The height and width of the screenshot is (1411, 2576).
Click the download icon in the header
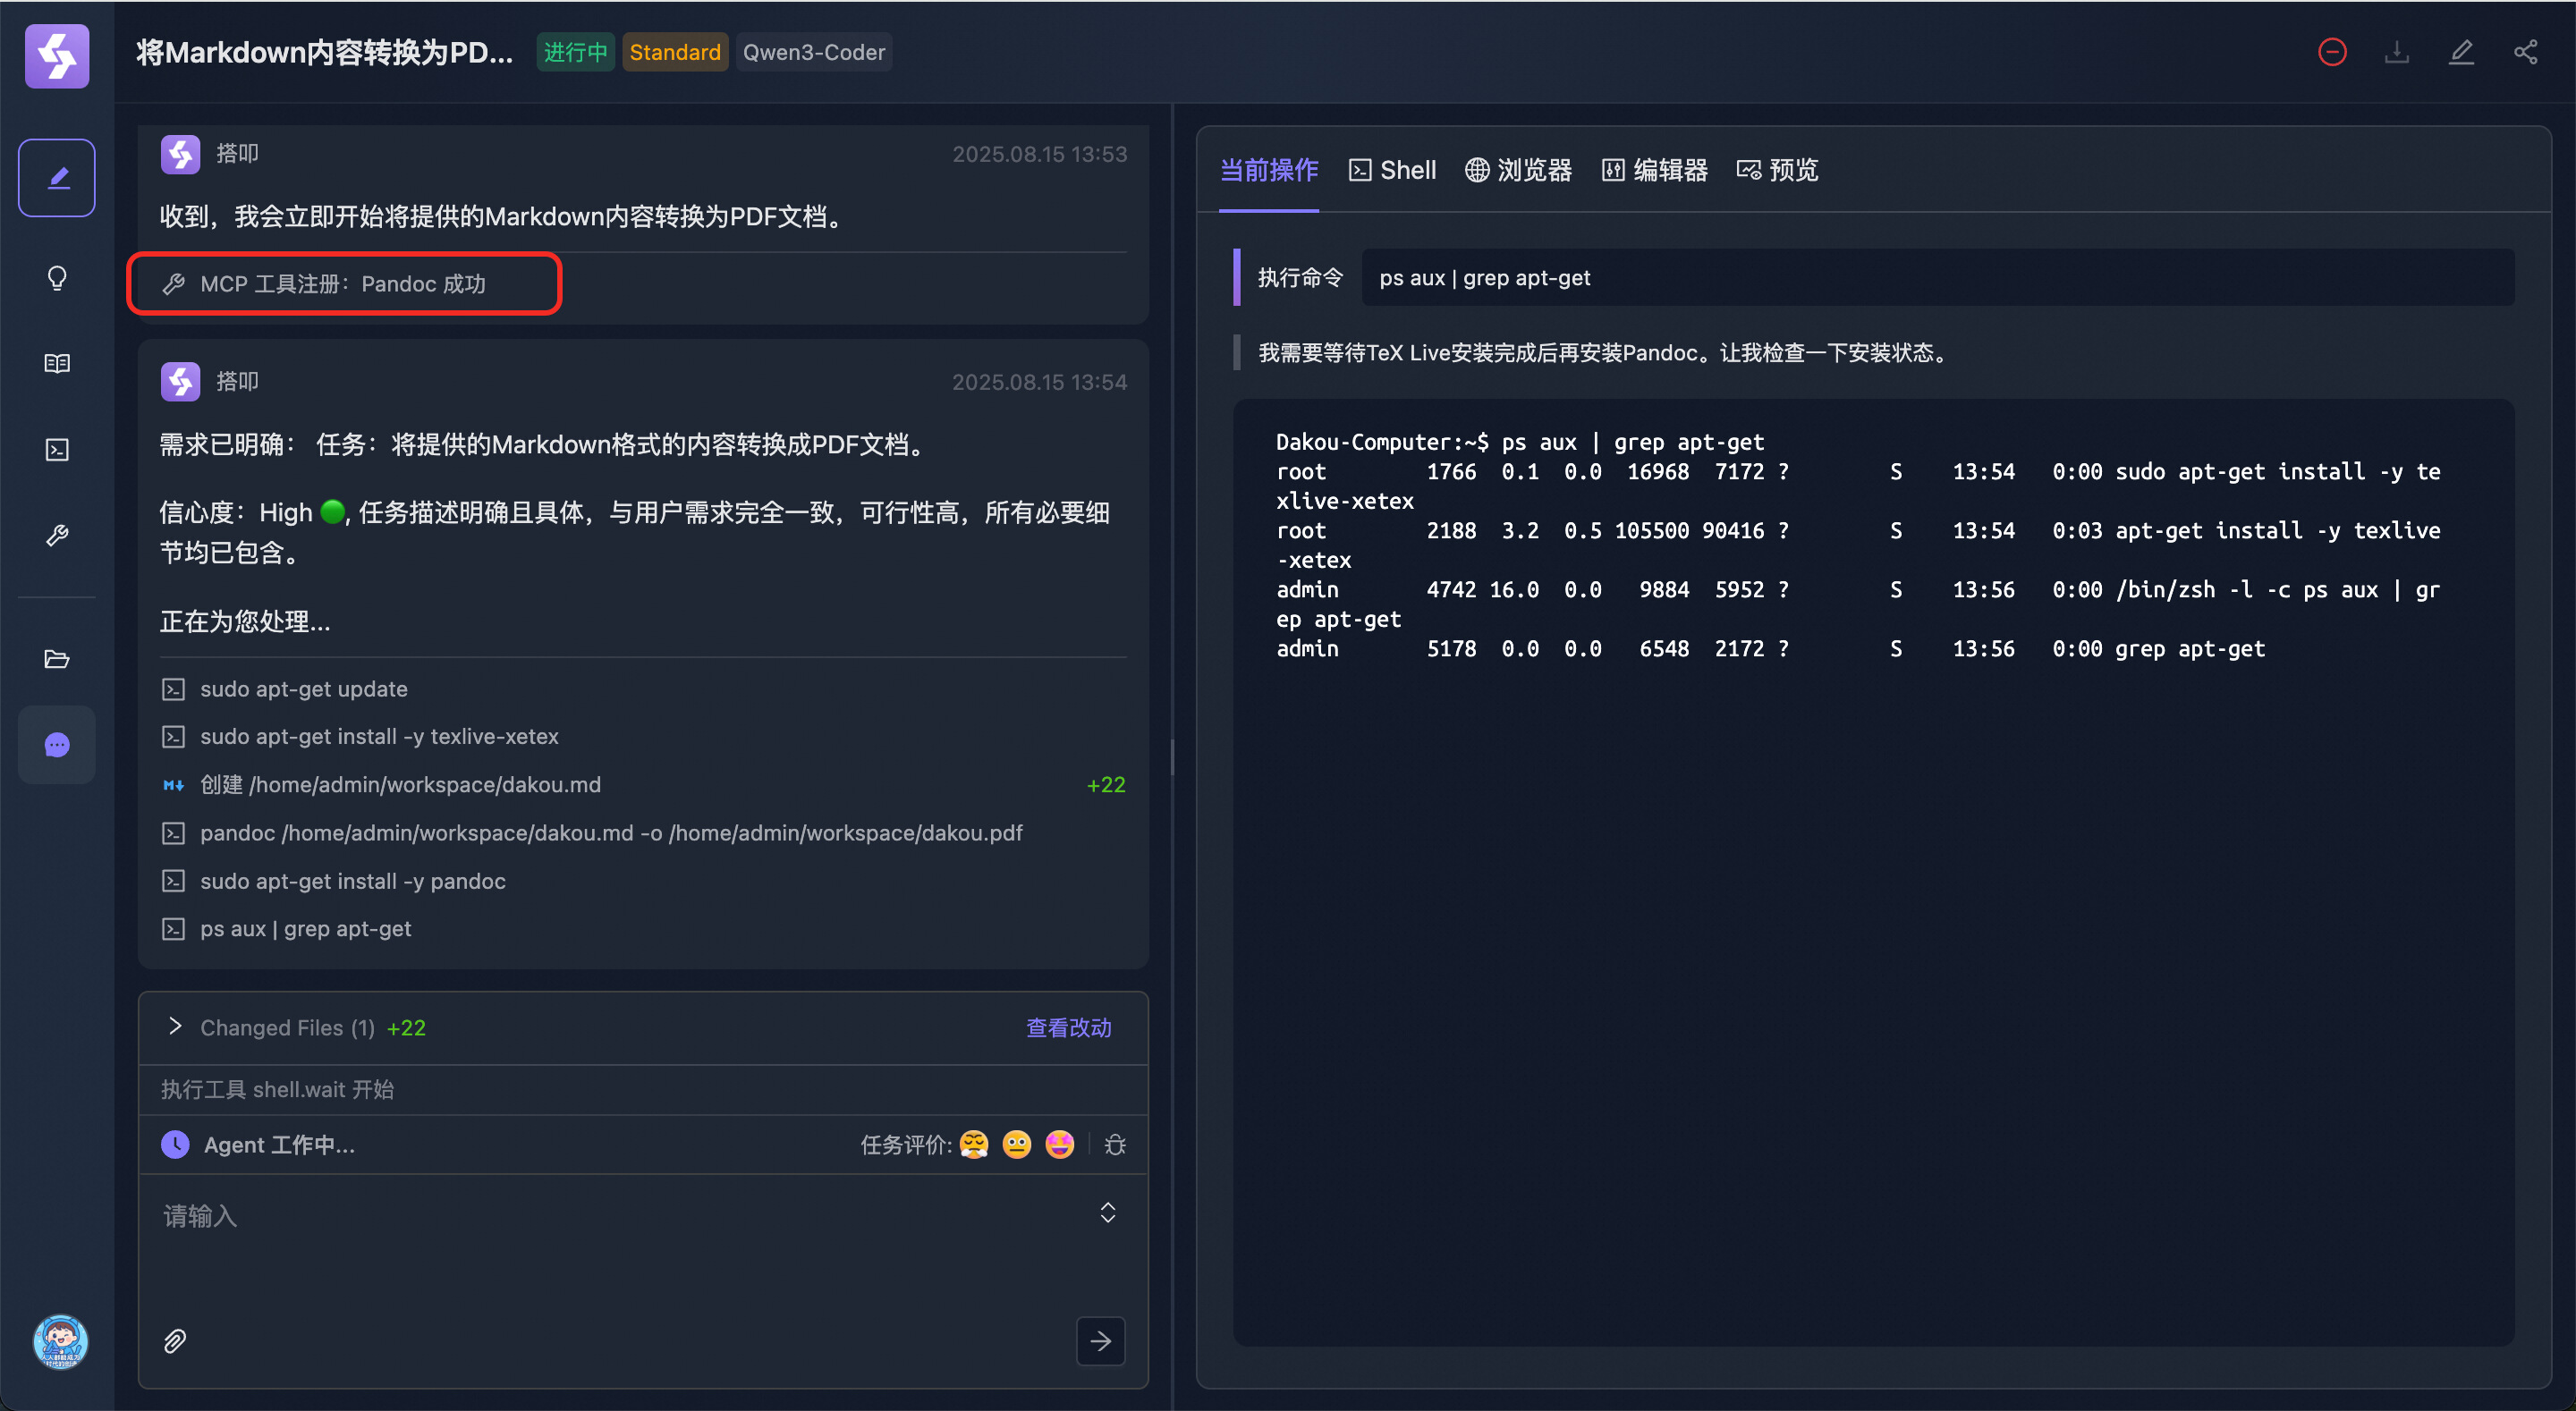click(2396, 52)
